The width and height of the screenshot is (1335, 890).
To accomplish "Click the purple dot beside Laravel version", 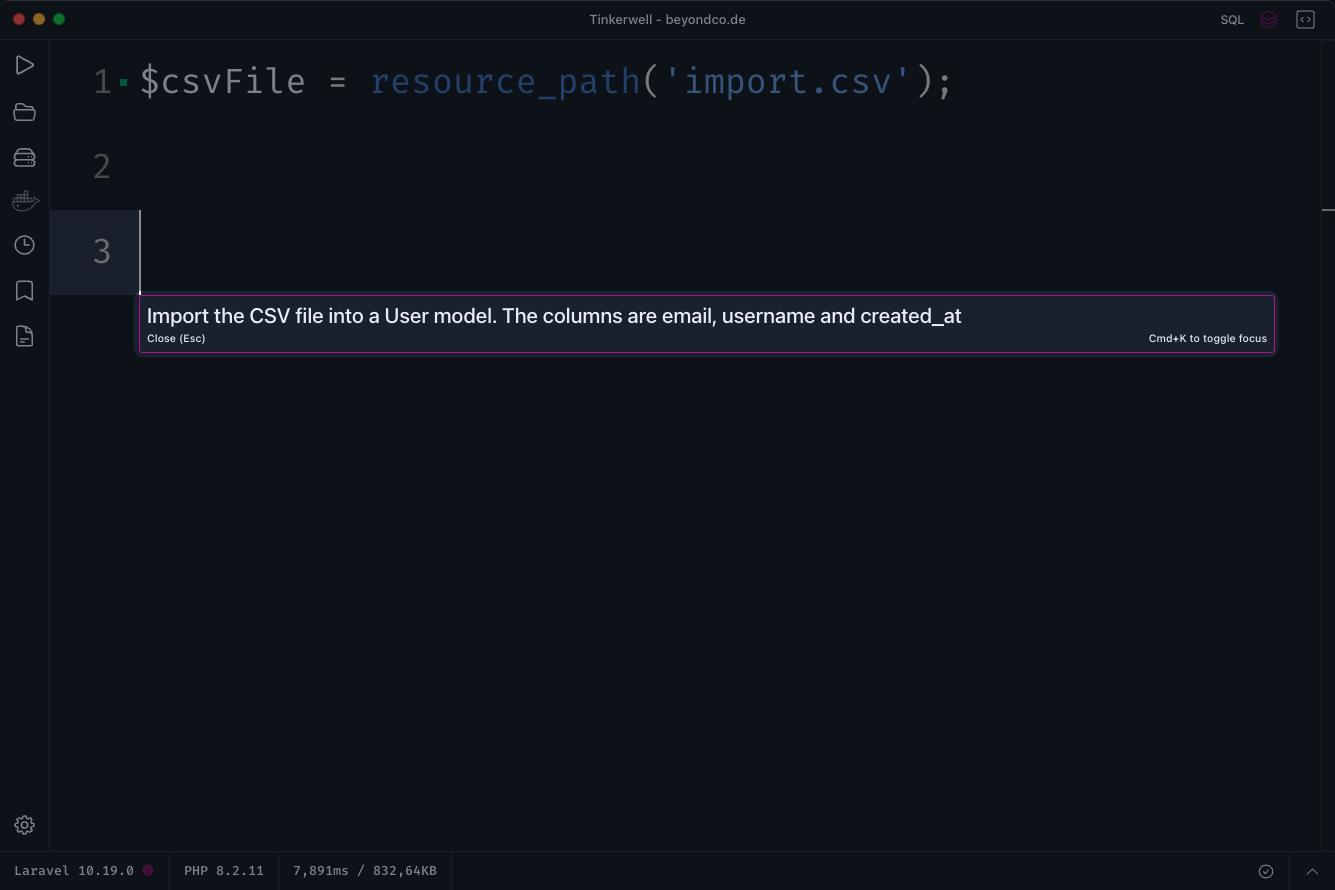I will coord(148,871).
